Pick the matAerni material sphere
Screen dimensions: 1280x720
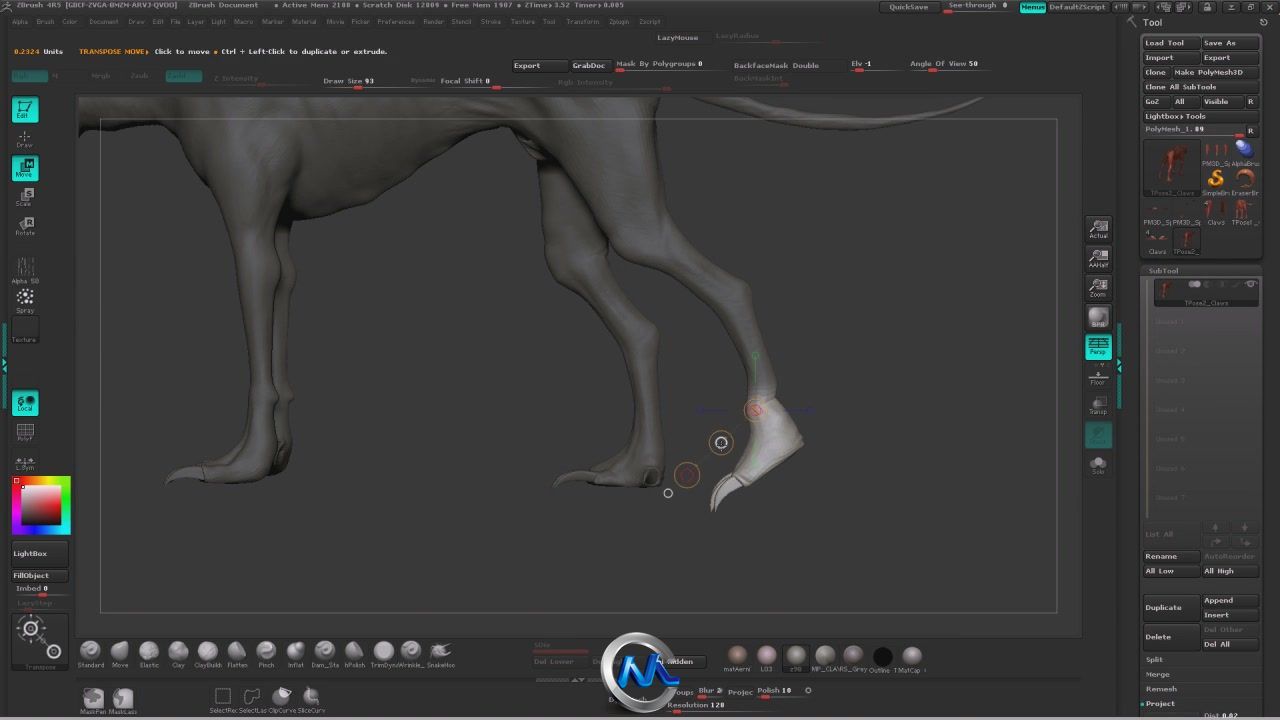click(737, 658)
